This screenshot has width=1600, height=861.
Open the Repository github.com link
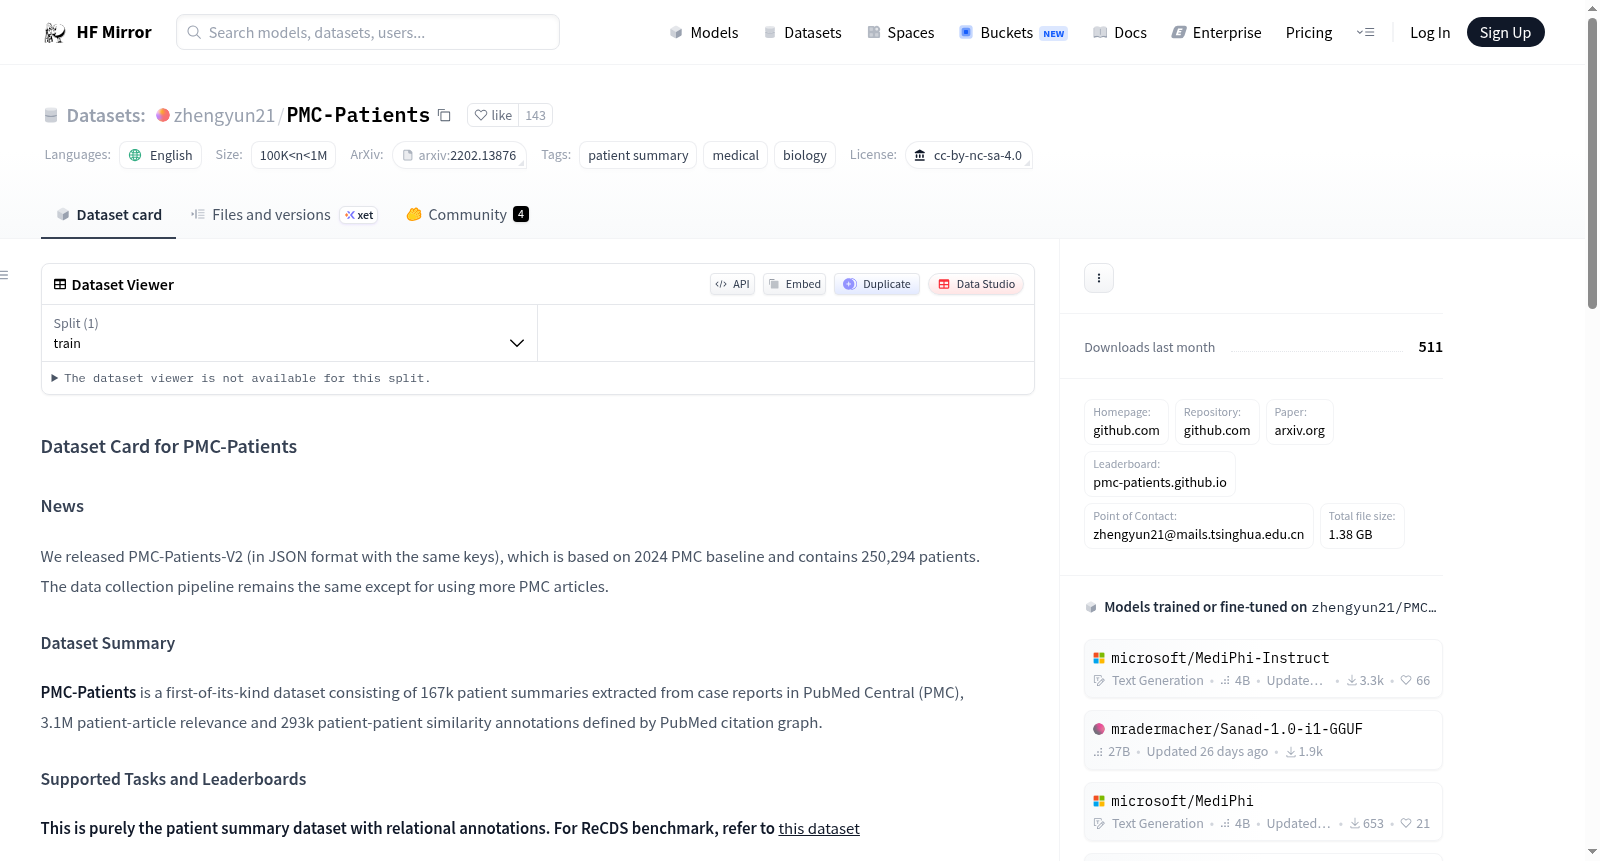click(x=1217, y=422)
